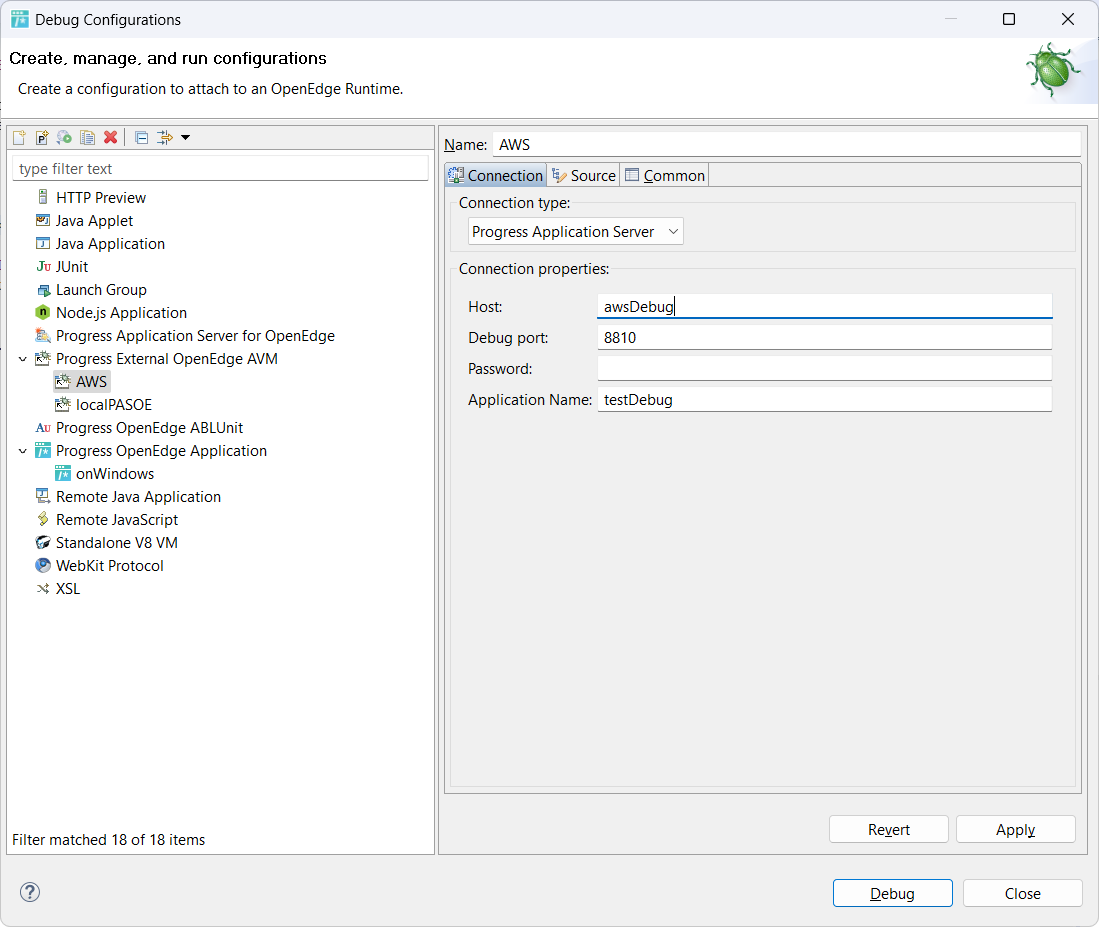
Task: Switch to the Source tab
Action: [x=584, y=175]
